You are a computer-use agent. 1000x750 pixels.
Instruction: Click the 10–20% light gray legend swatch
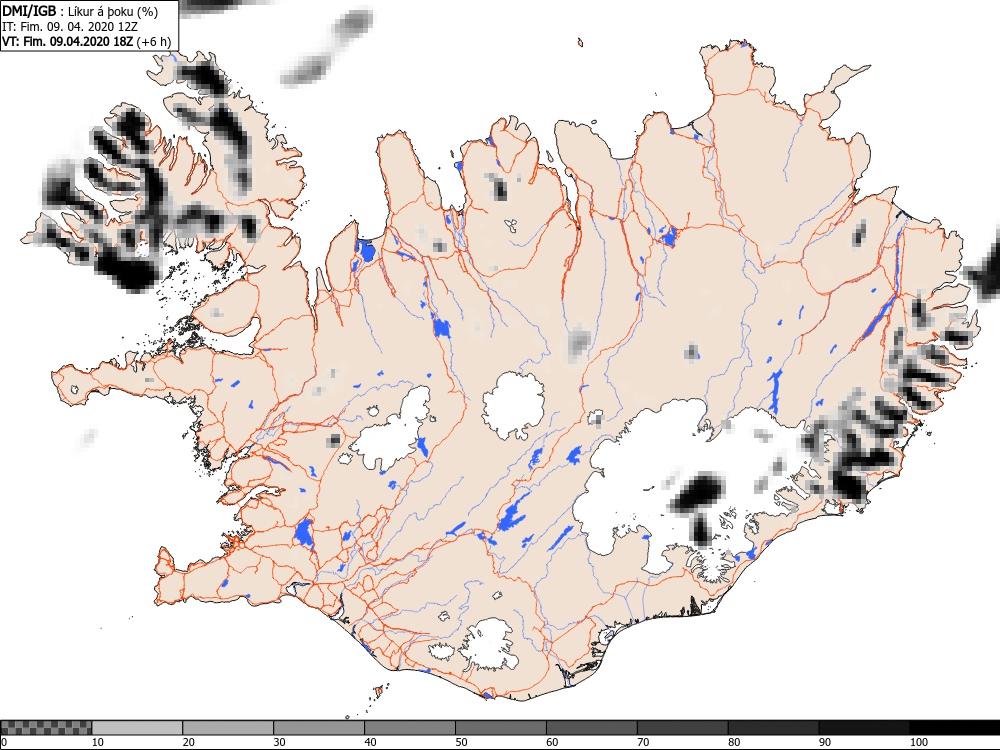coord(137,728)
